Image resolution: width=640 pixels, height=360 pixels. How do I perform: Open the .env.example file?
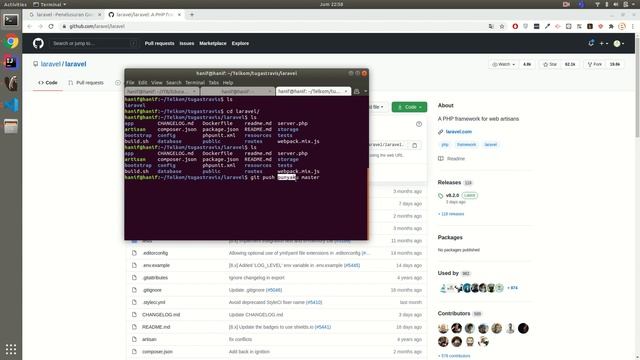[x=156, y=265]
